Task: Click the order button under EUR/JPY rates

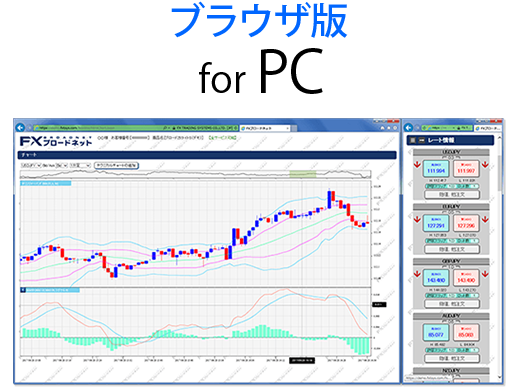Action: [x=452, y=249]
